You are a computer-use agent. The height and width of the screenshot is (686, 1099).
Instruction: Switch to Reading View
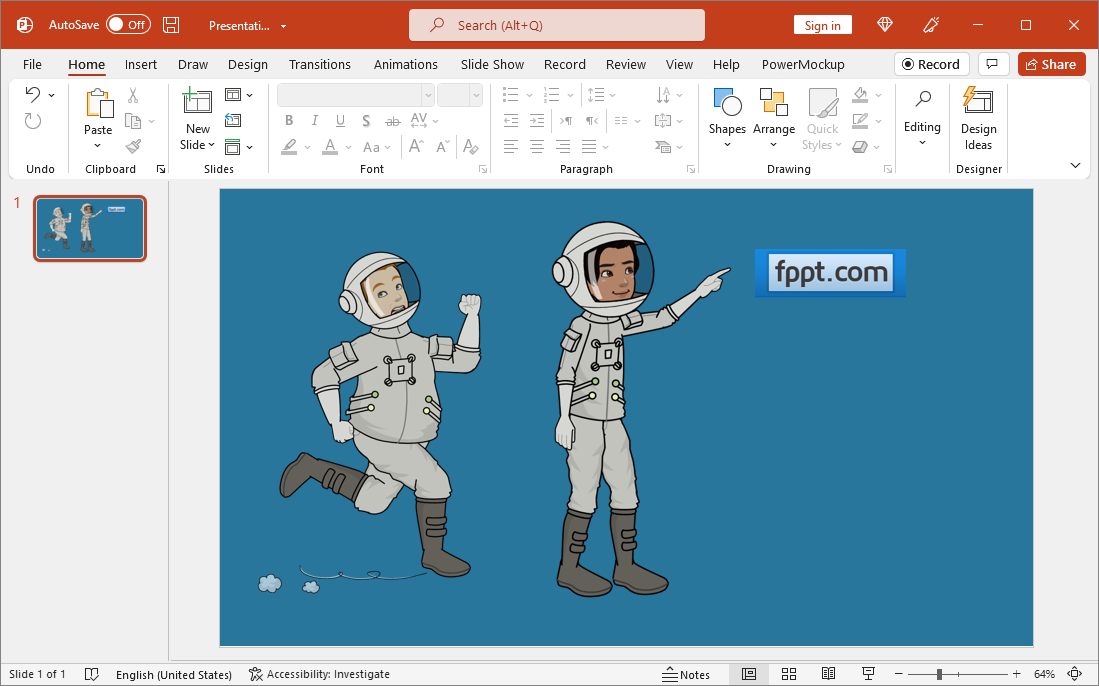[828, 674]
